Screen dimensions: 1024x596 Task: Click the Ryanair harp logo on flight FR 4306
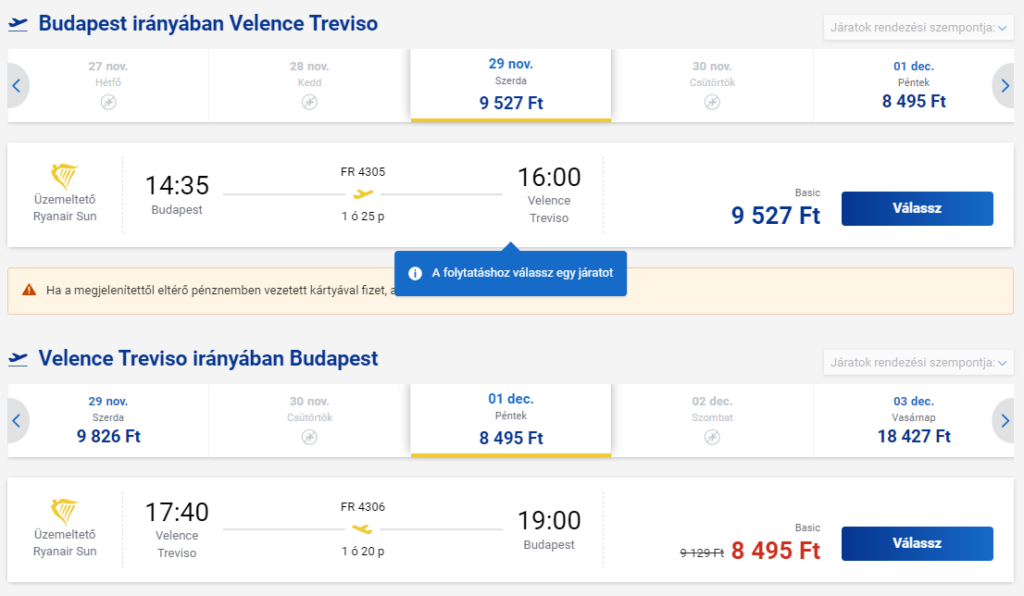pos(65,511)
